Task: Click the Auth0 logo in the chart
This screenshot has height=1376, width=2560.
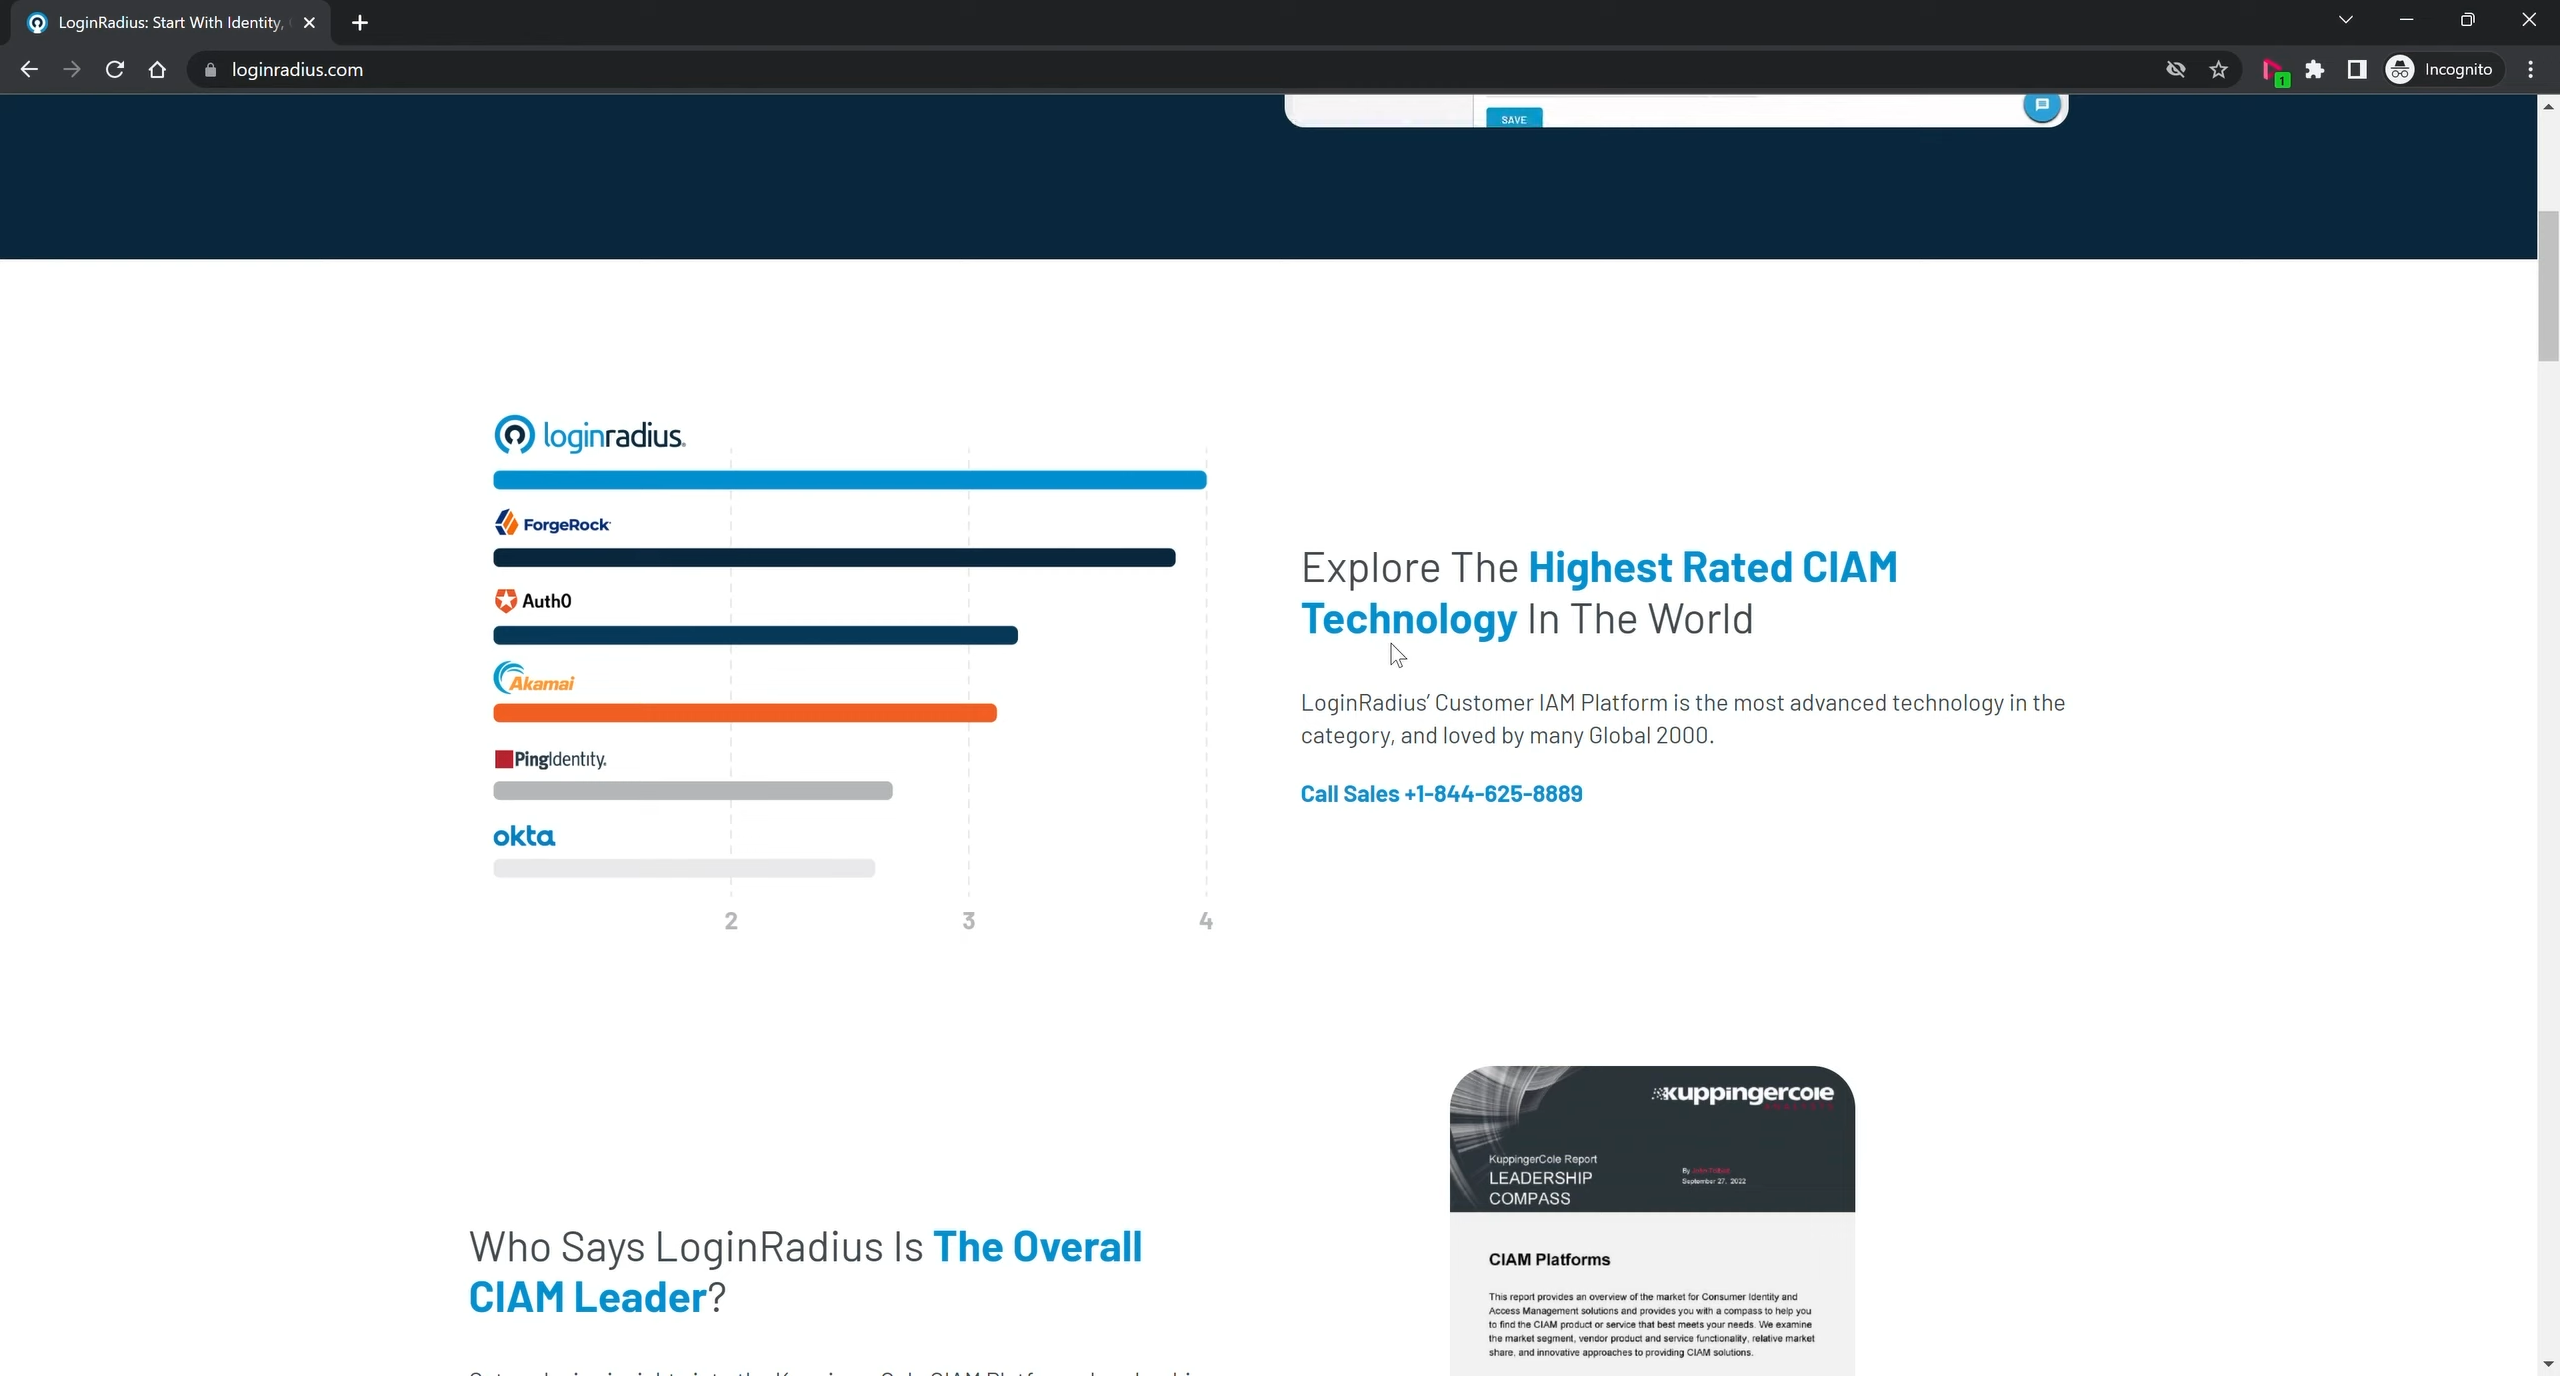Action: pos(533,601)
